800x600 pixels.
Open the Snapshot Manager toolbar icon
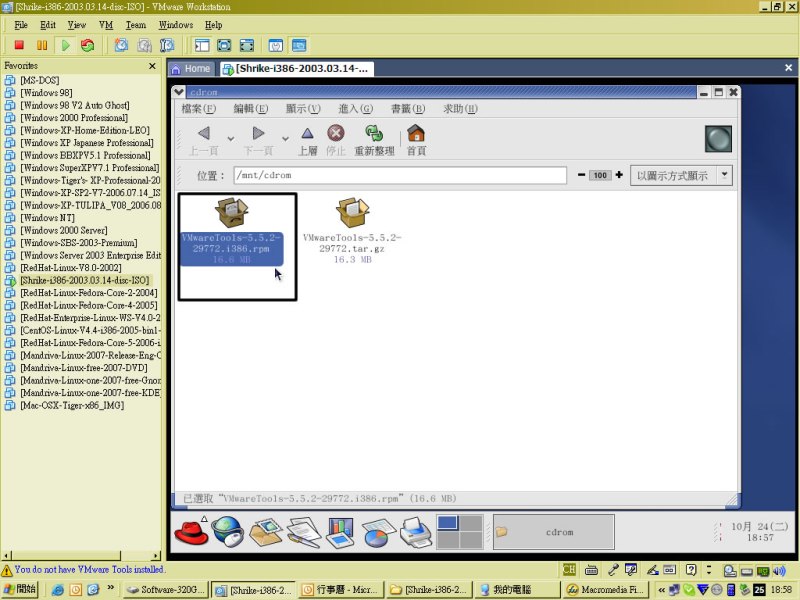[167, 45]
